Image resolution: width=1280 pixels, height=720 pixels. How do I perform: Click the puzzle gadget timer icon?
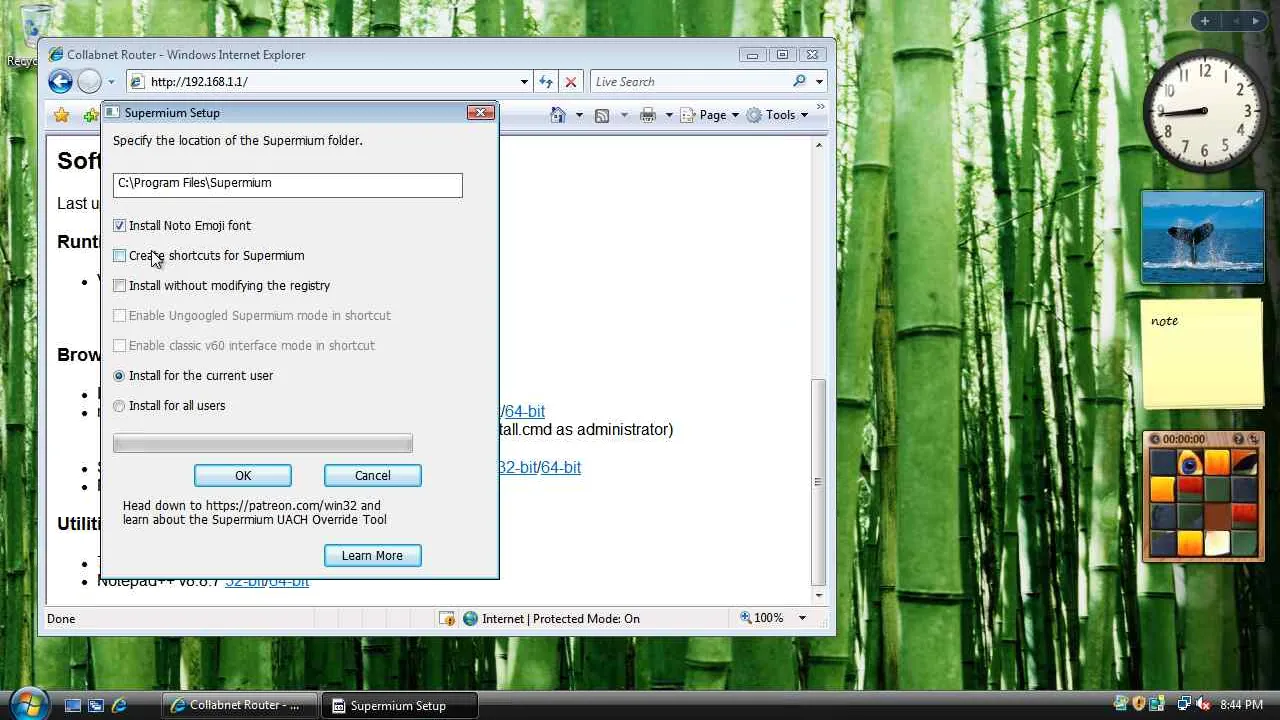pos(1155,439)
